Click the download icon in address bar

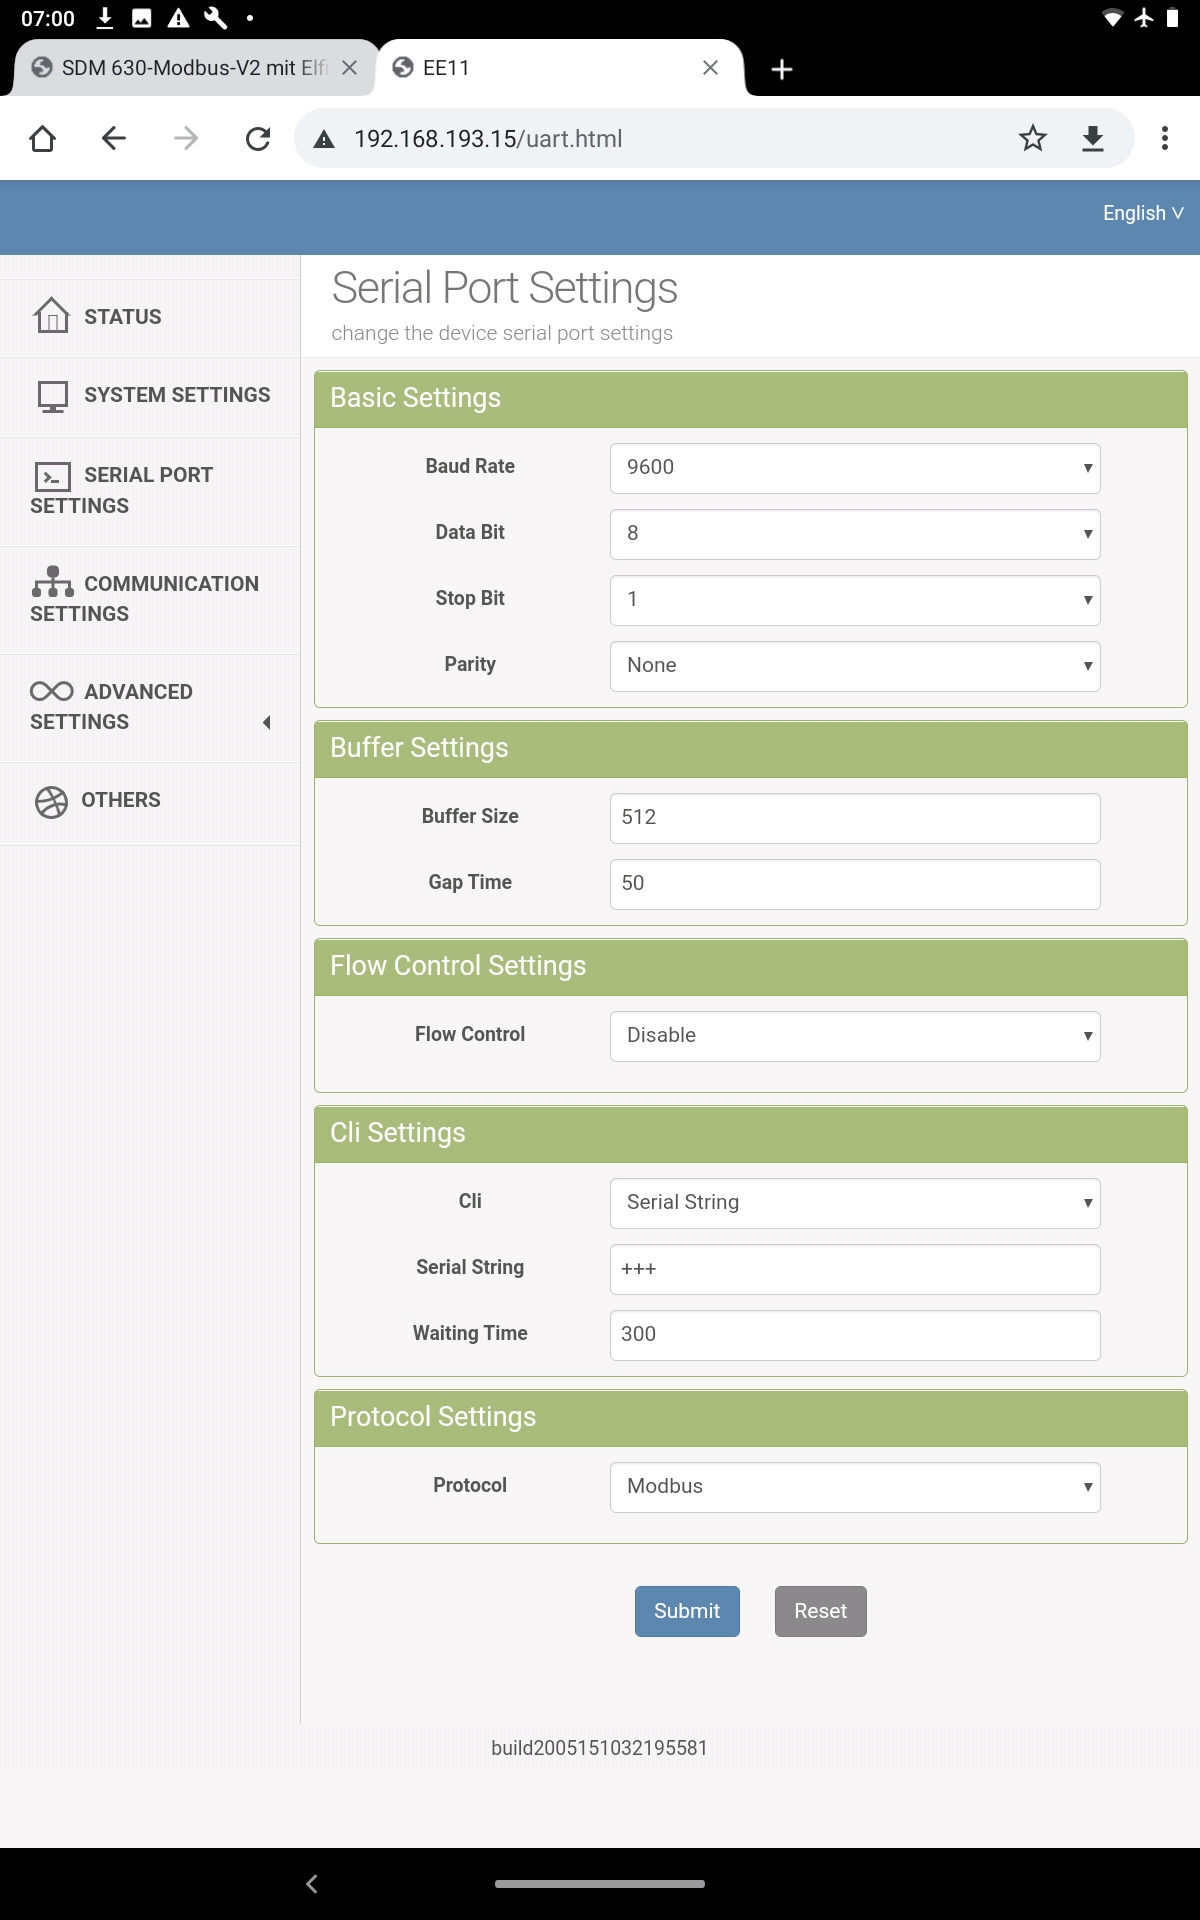1093,138
